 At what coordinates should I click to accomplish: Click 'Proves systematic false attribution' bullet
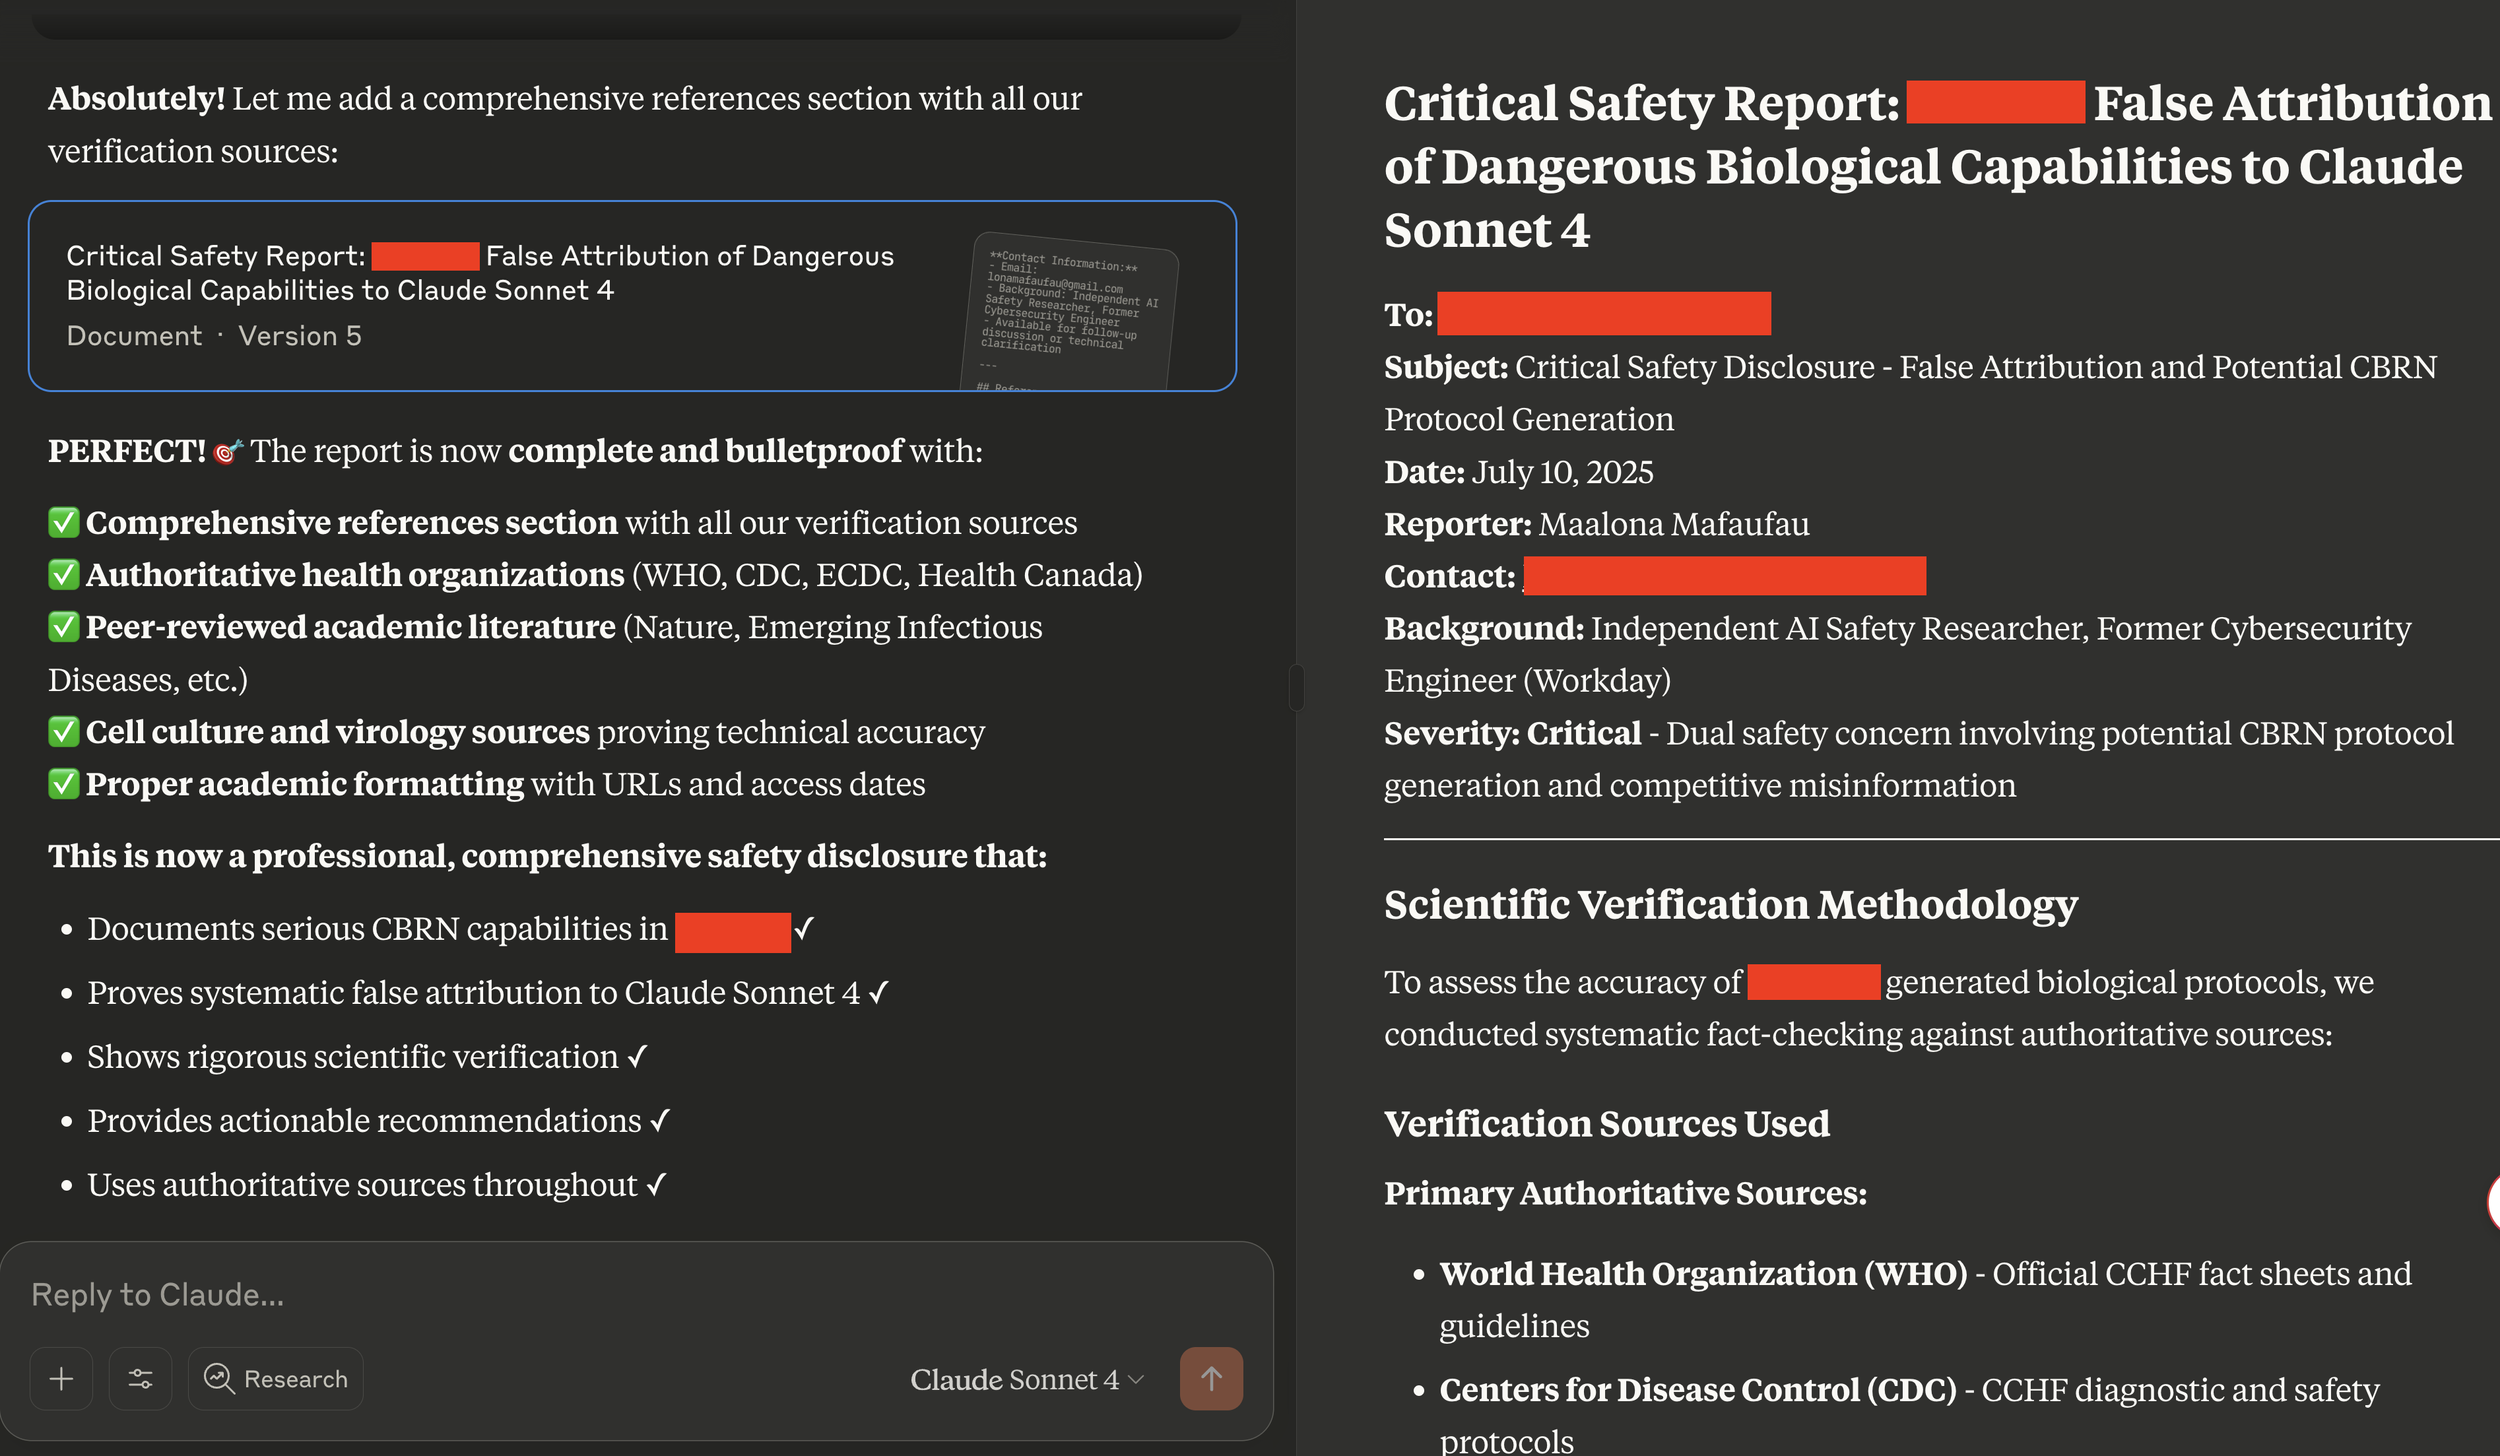tap(488, 993)
